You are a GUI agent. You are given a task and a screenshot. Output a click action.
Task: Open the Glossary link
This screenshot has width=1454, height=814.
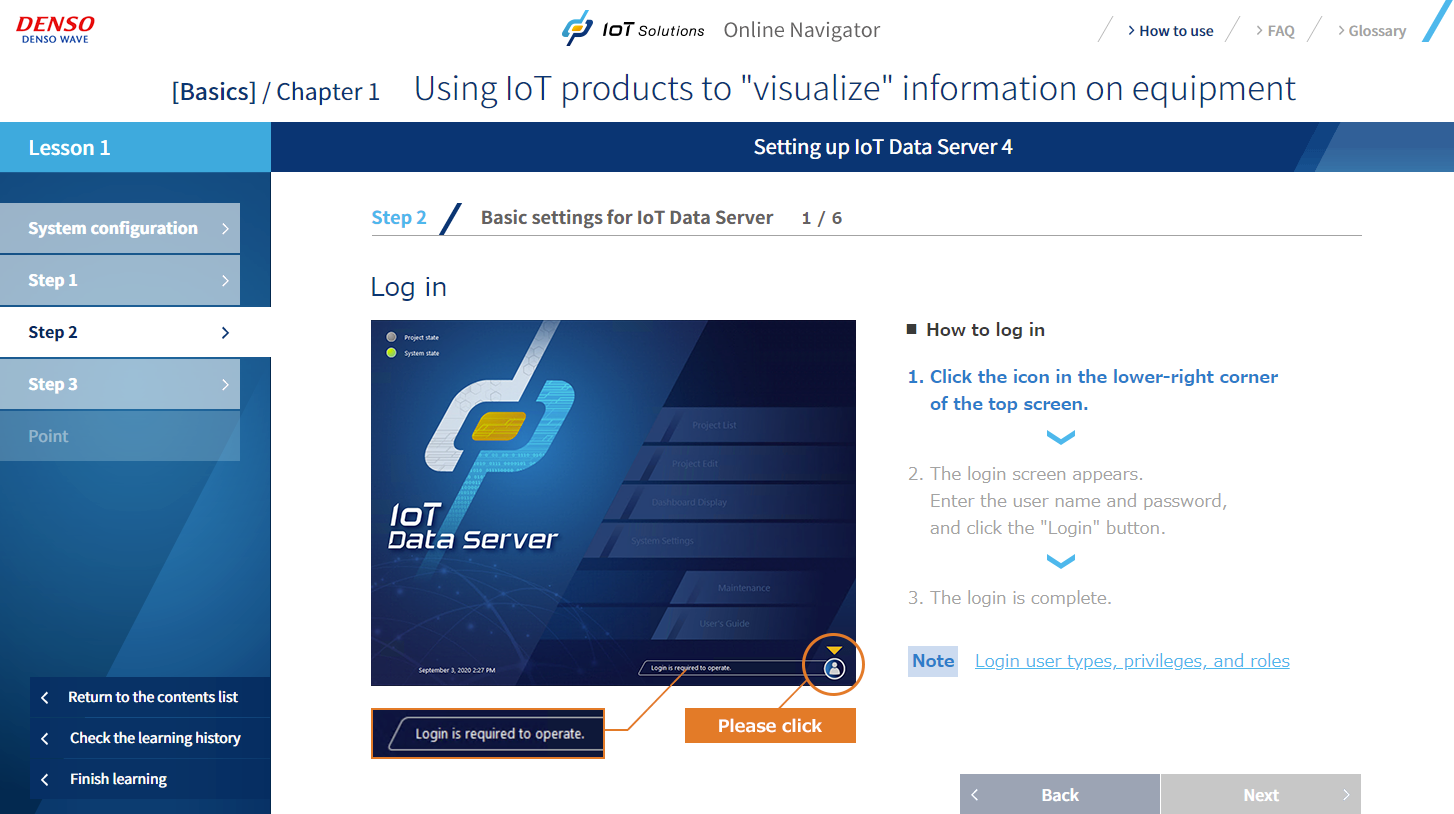coord(1372,31)
